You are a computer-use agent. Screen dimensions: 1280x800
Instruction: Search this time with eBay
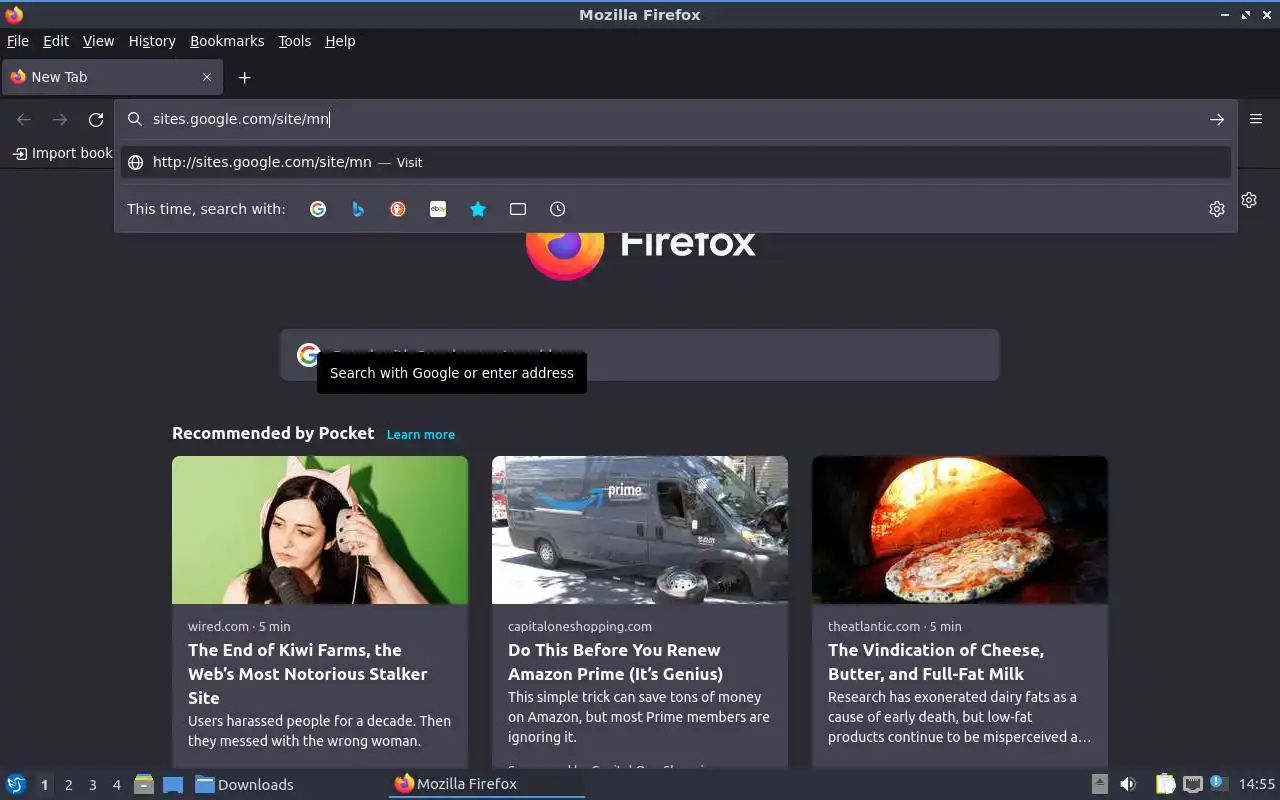click(438, 209)
